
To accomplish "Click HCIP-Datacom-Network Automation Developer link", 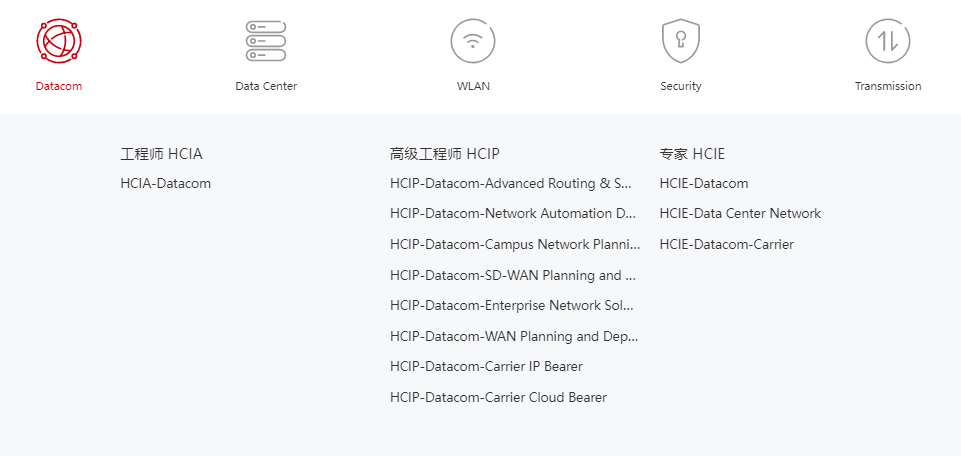I will [x=513, y=213].
